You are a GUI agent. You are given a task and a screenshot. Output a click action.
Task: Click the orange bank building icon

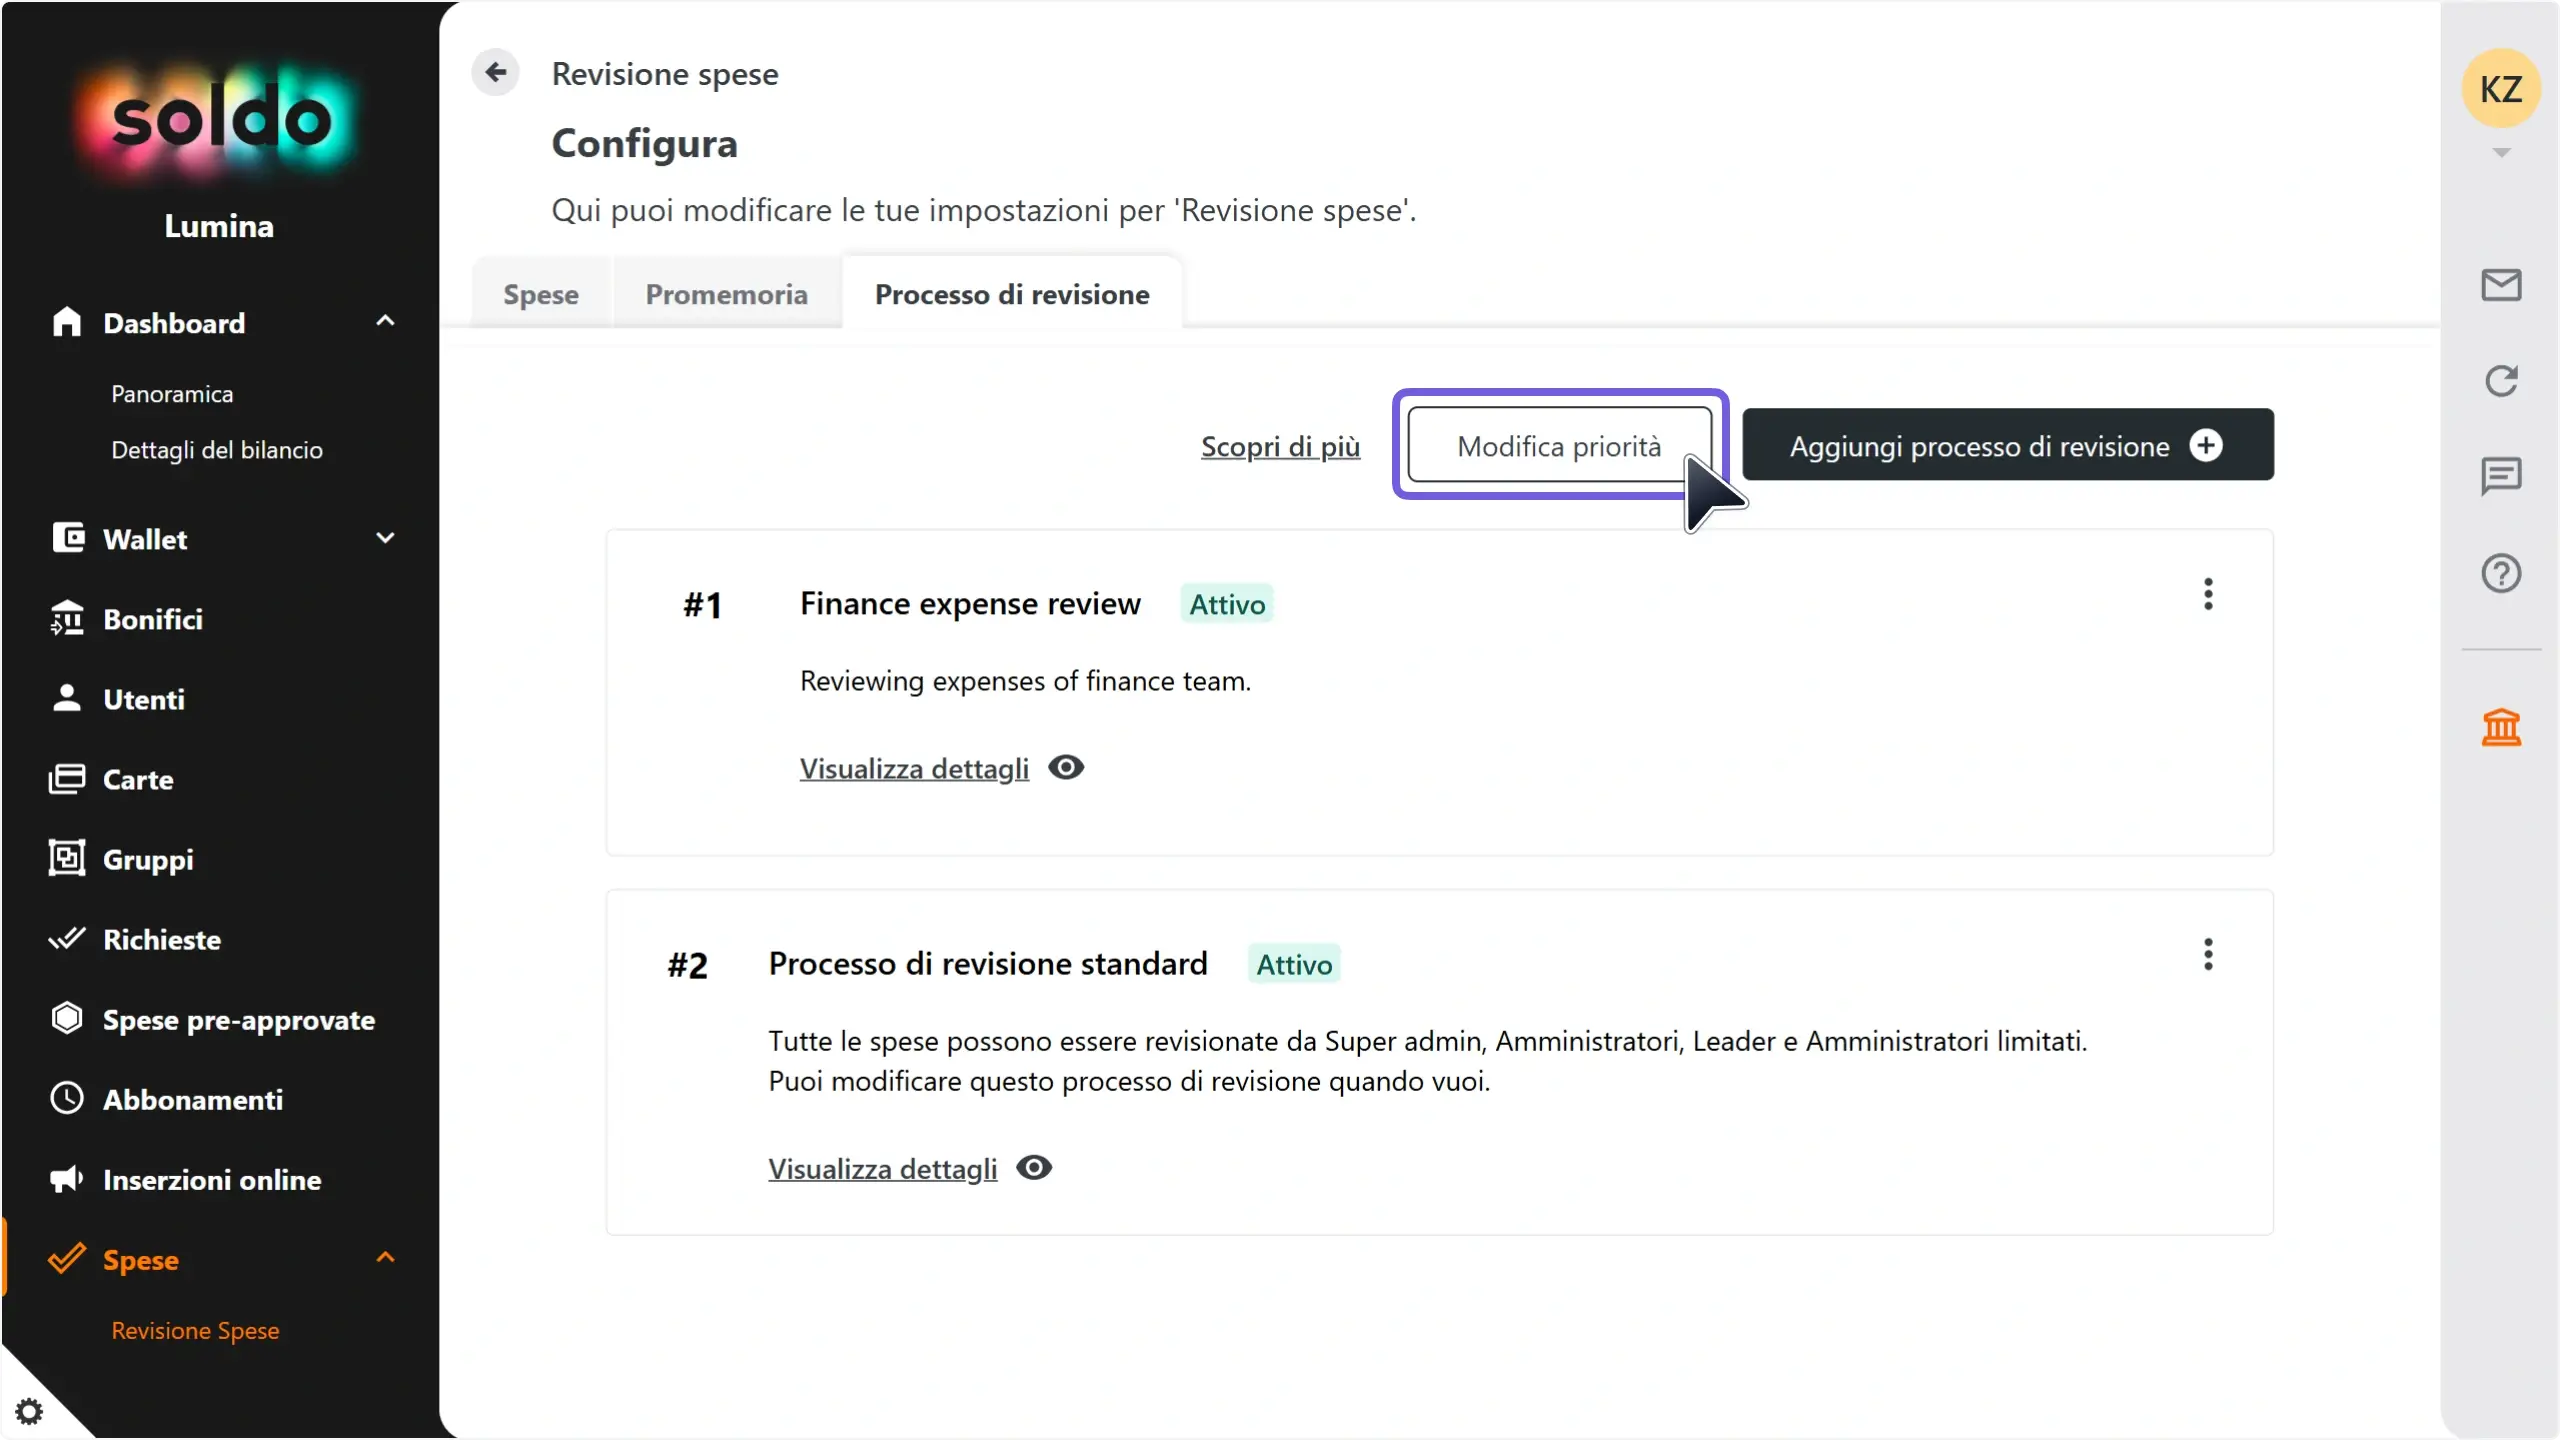(x=2501, y=727)
